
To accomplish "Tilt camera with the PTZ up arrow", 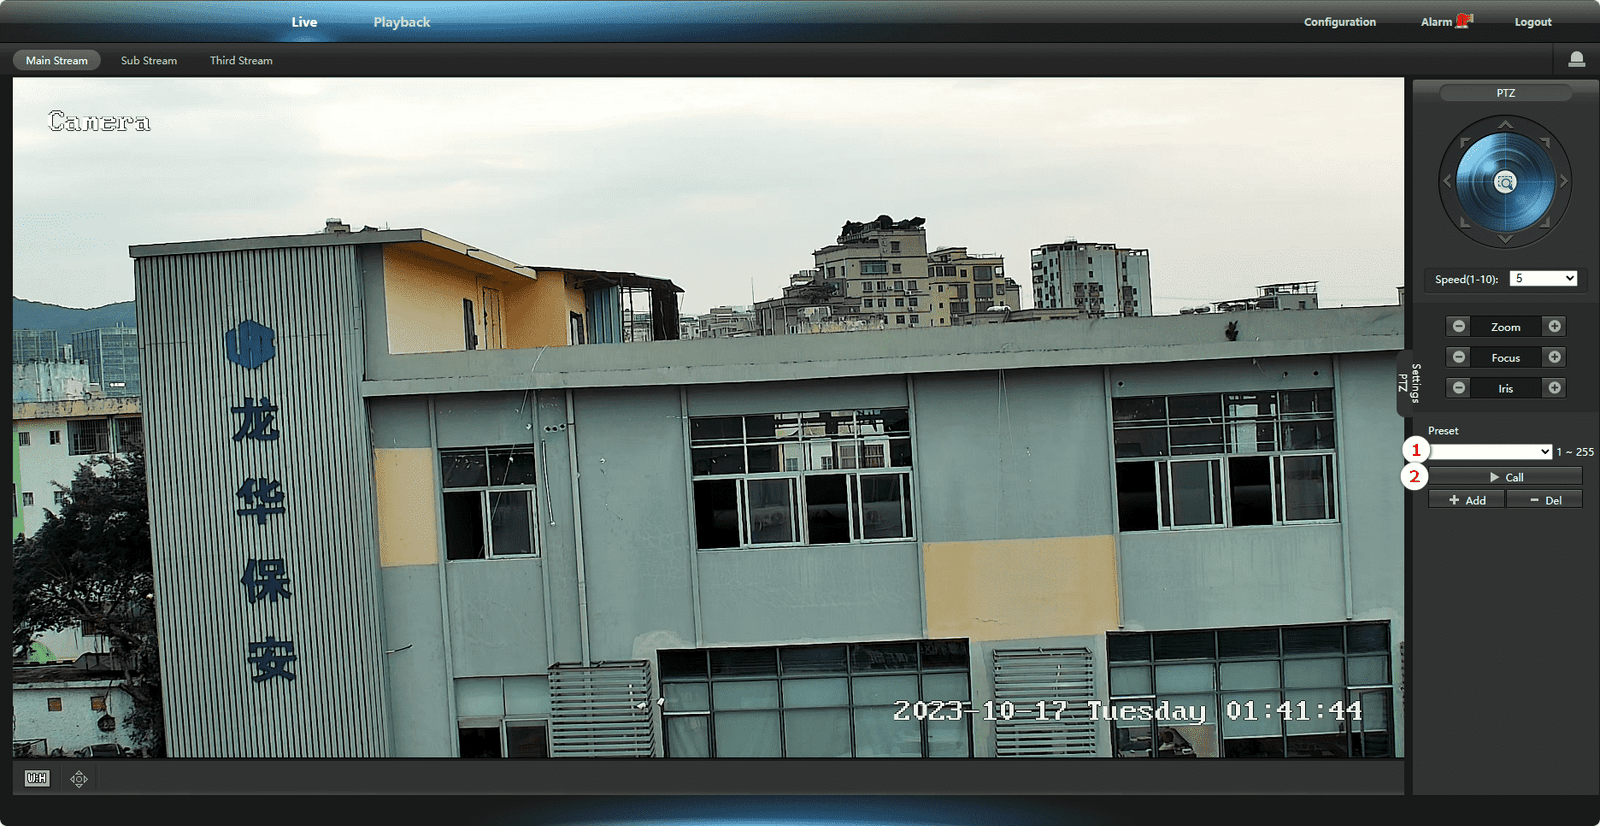I will pos(1505,124).
